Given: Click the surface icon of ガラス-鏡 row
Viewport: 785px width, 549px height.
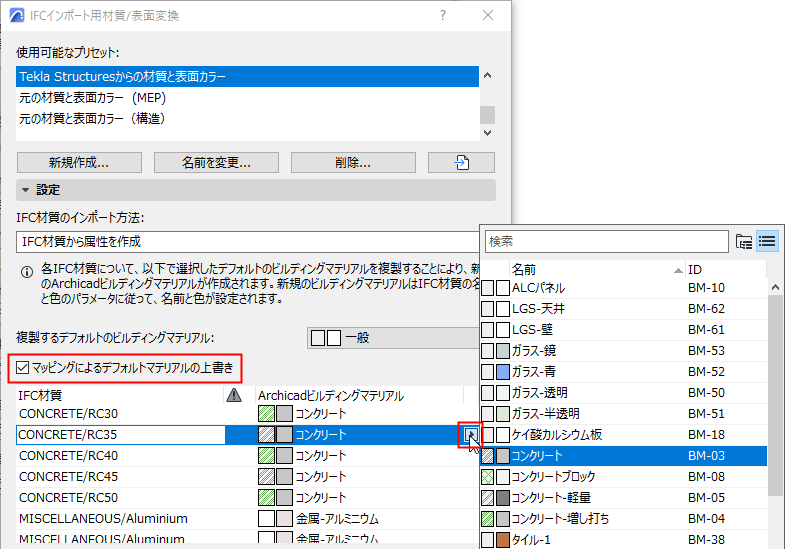Looking at the screenshot, I should 503,350.
